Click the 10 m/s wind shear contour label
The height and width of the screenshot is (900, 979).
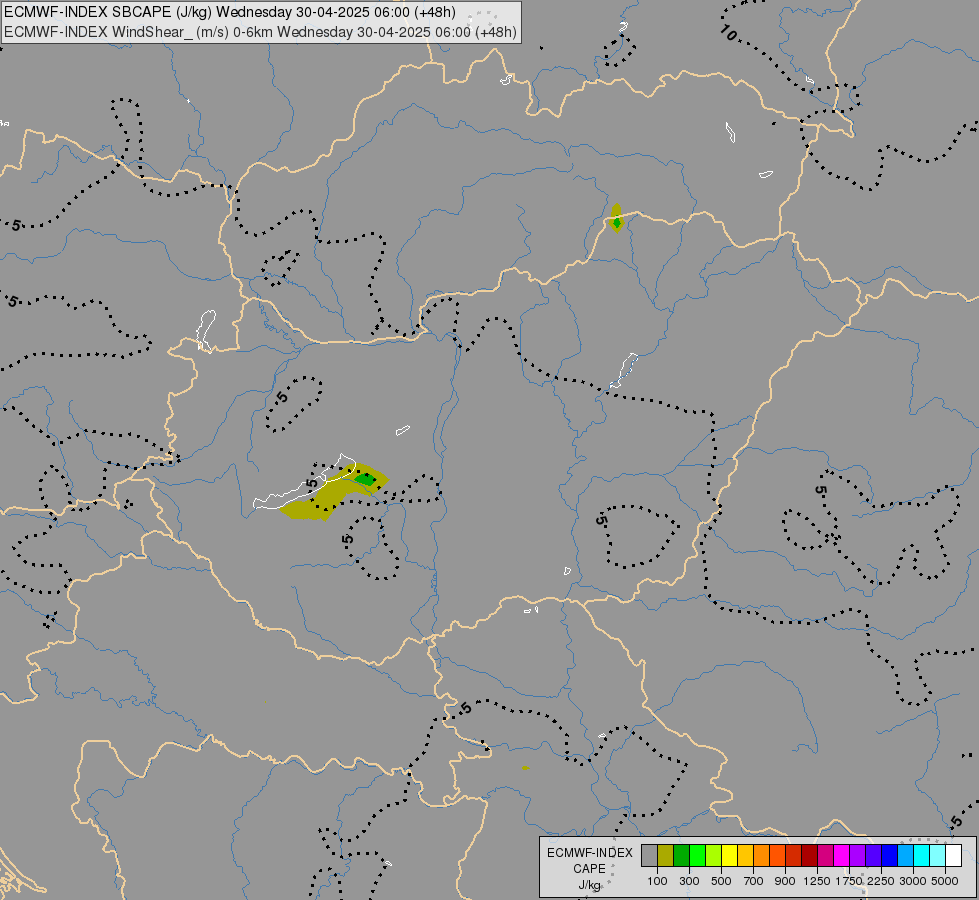tap(728, 32)
